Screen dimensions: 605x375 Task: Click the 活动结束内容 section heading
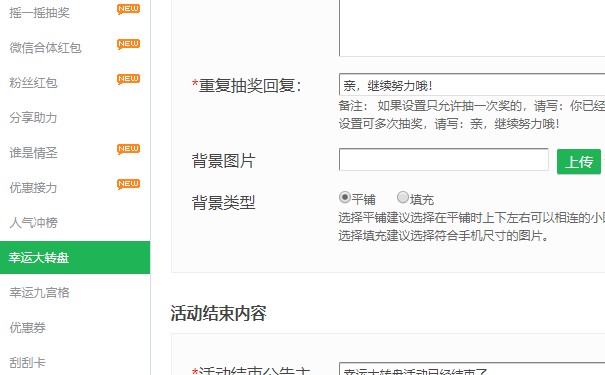pyautogui.click(x=218, y=313)
